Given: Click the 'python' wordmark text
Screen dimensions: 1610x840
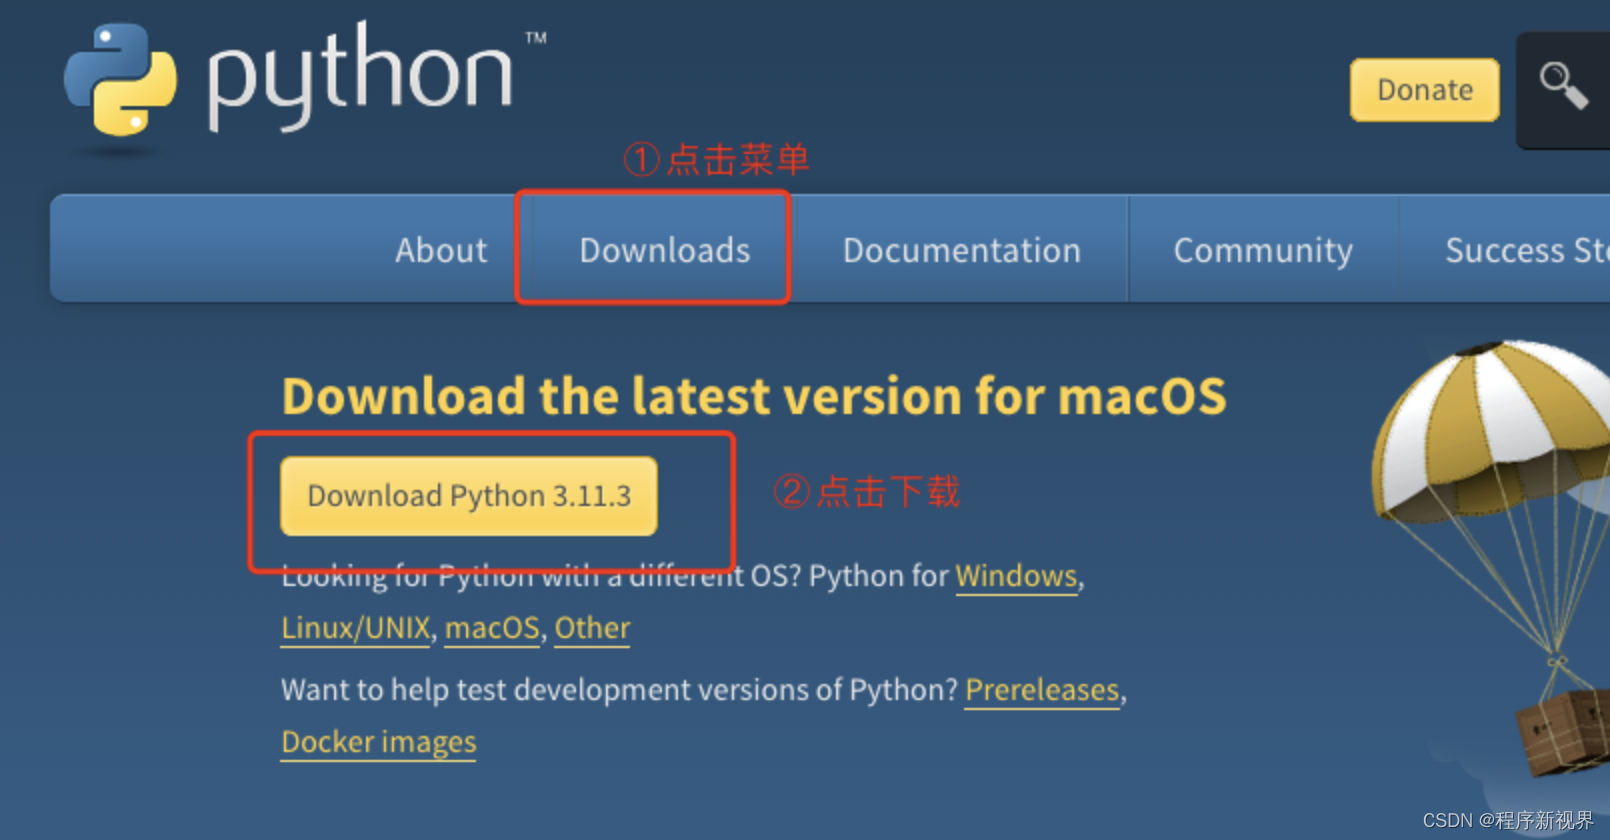Looking at the screenshot, I should tap(360, 75).
